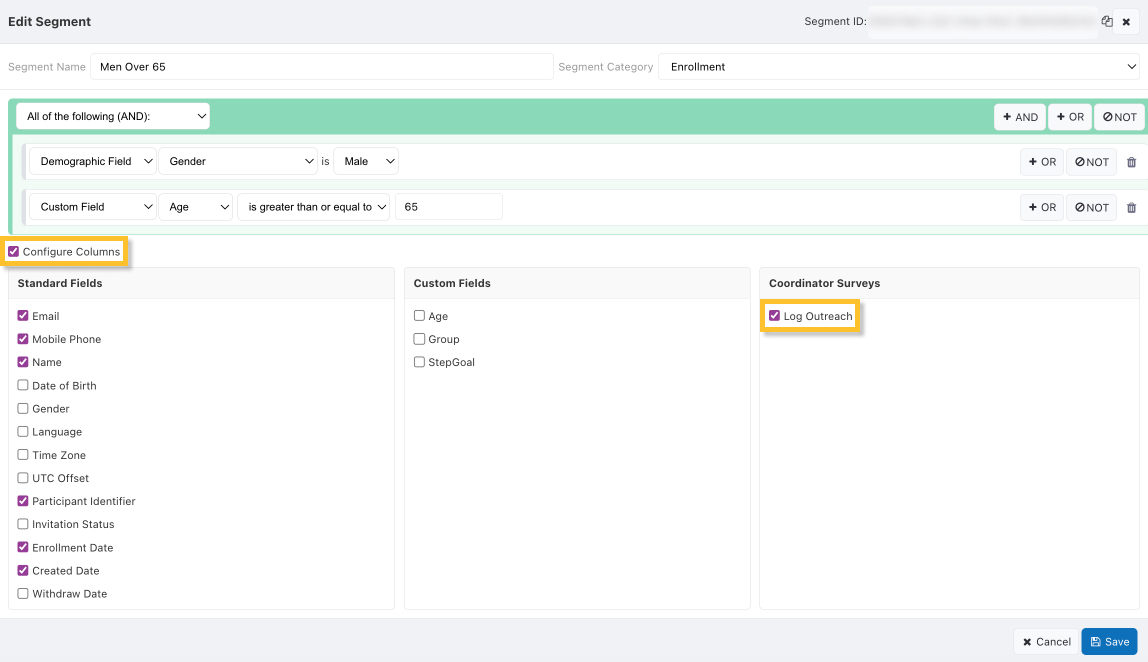Delete the Gender condition row
The height and width of the screenshot is (662, 1148).
[x=1131, y=162]
